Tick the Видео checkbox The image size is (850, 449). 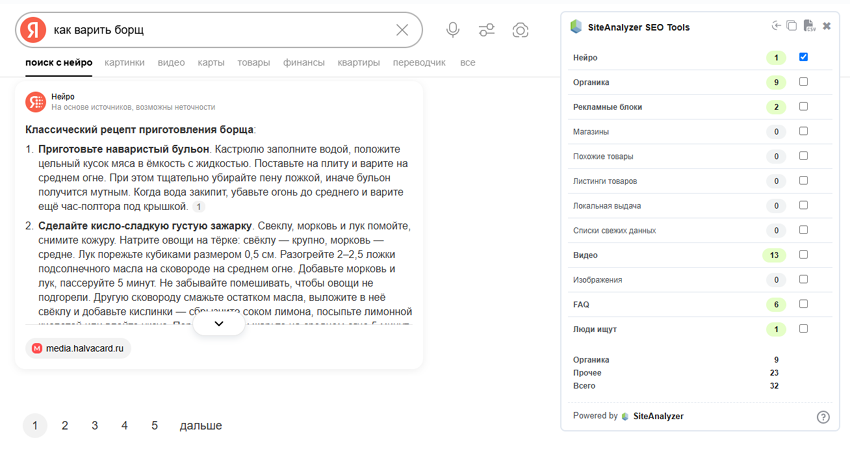803,255
